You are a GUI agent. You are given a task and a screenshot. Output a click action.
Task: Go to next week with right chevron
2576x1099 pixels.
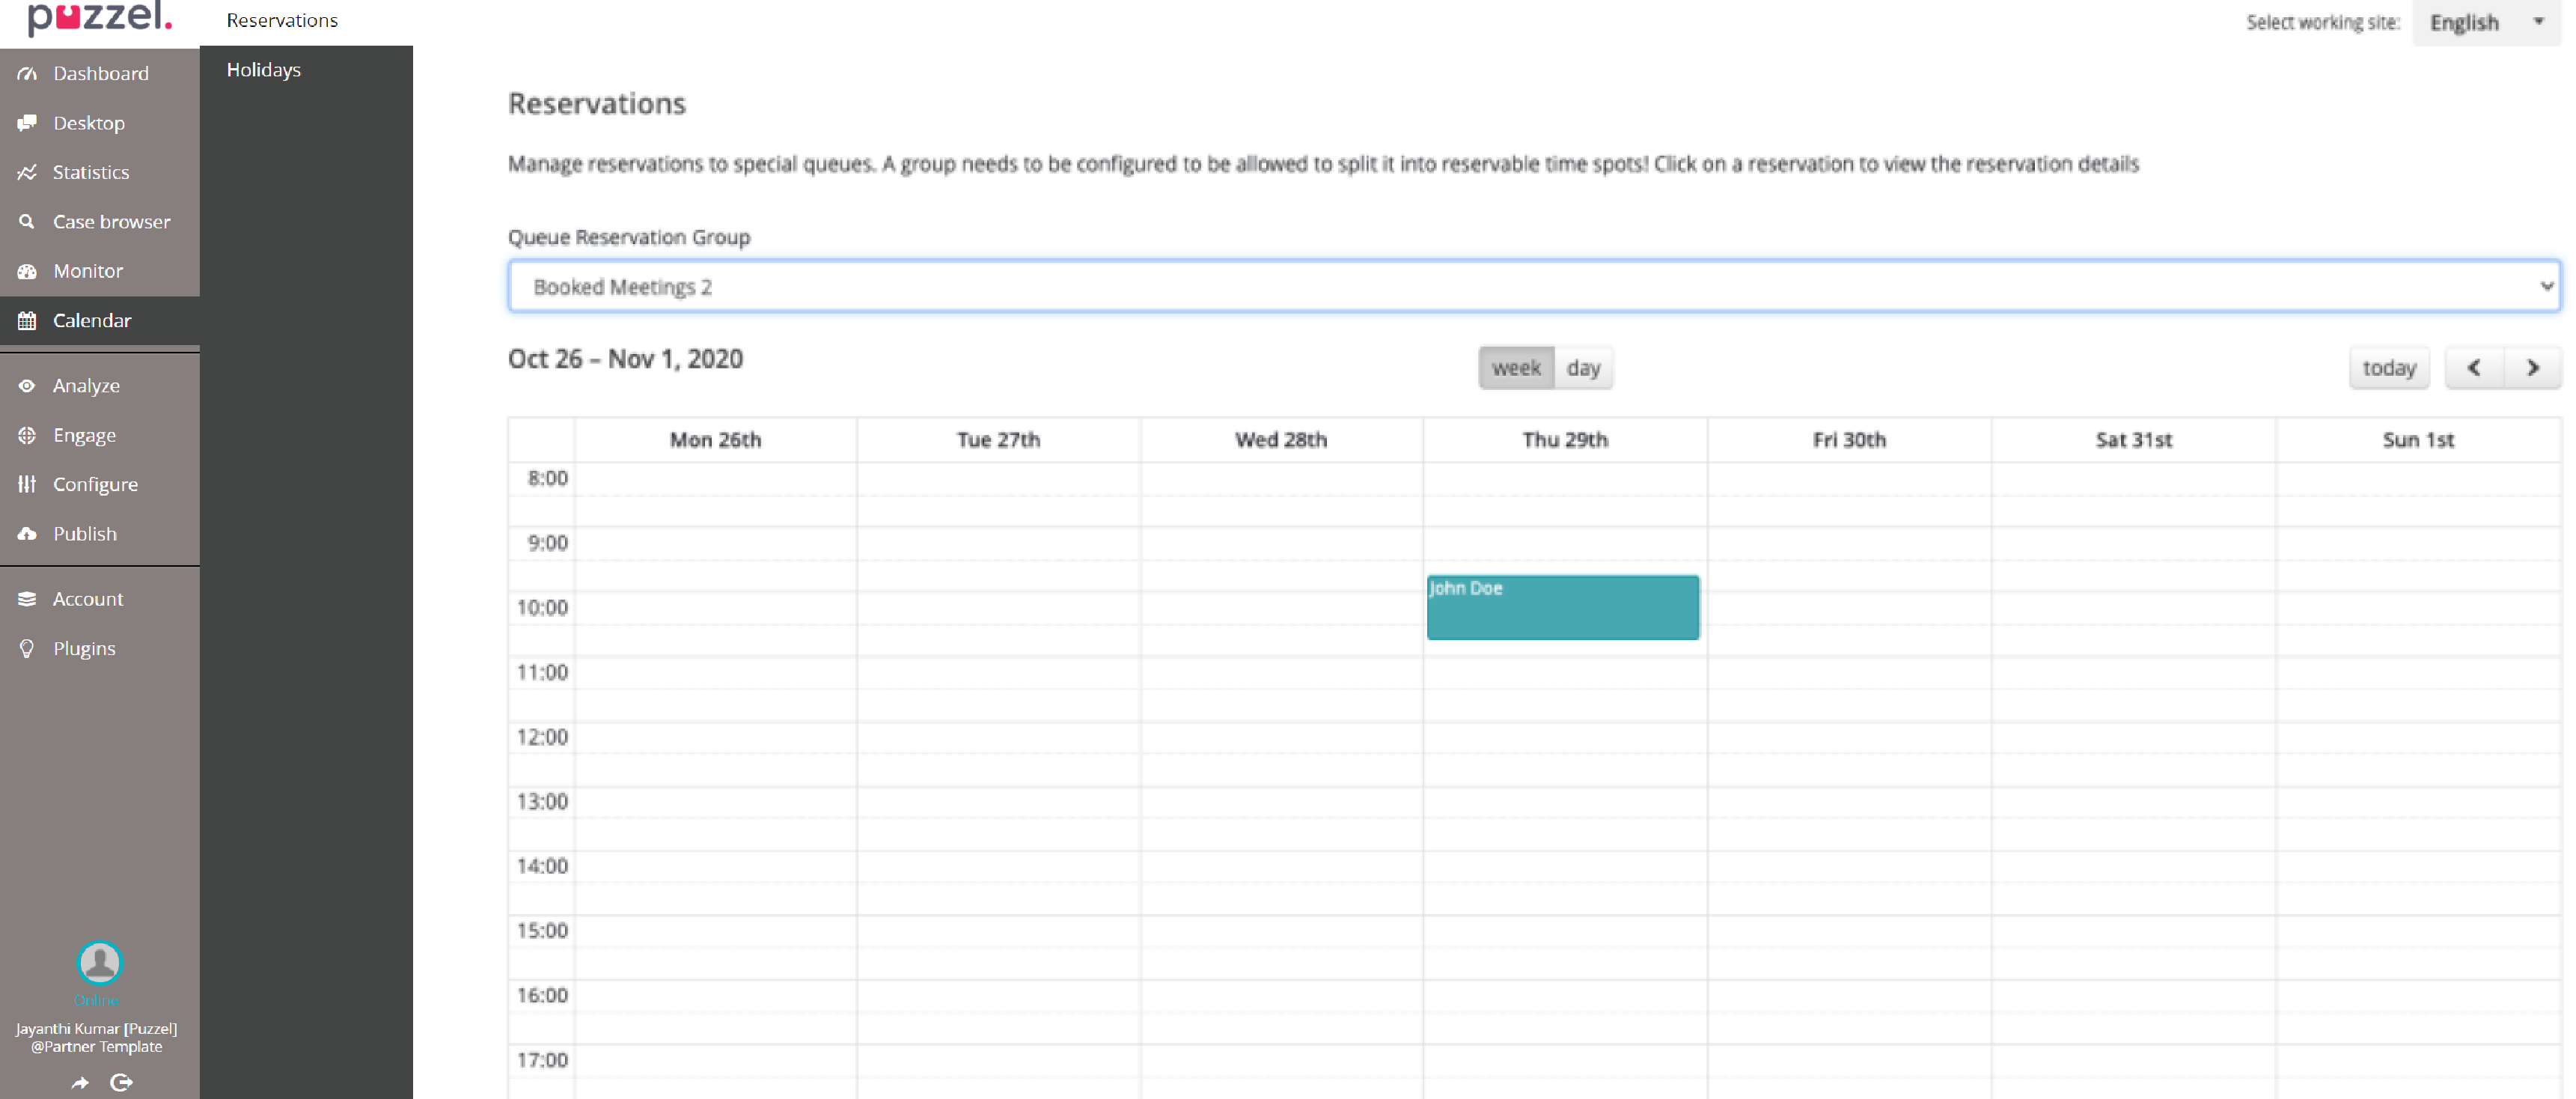[2532, 368]
